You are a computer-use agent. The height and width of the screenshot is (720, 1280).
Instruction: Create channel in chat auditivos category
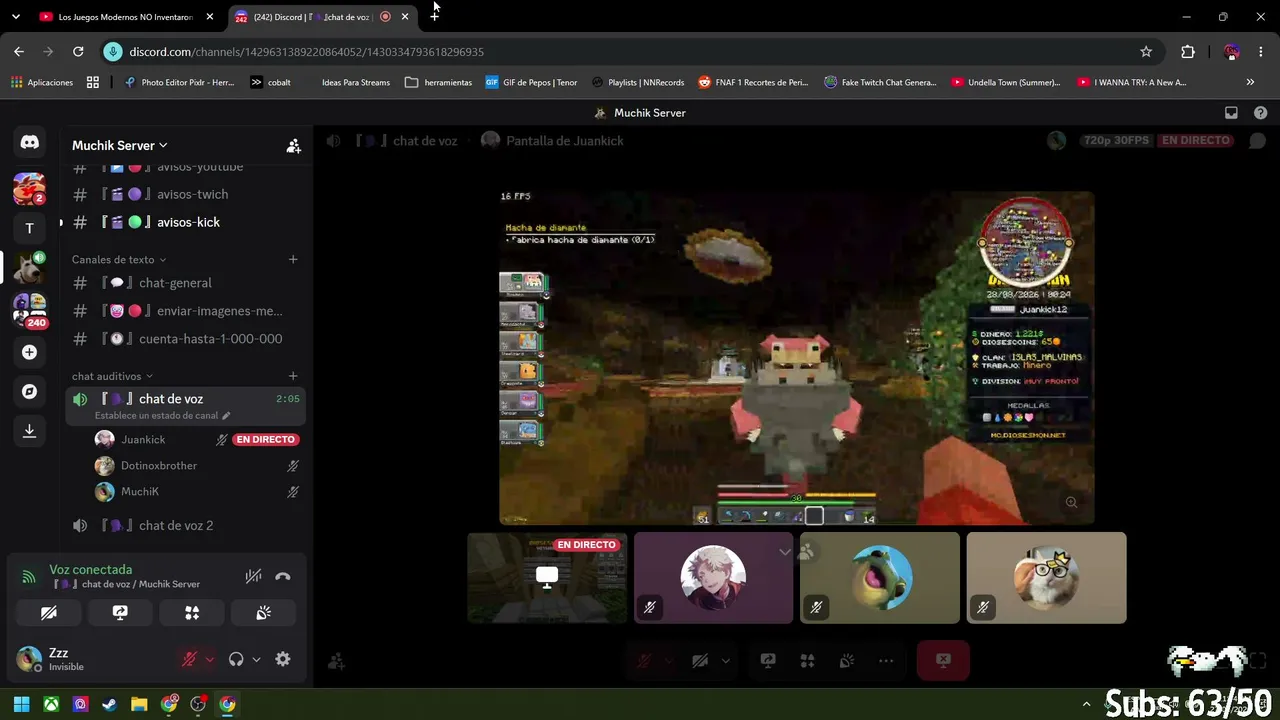coord(293,376)
